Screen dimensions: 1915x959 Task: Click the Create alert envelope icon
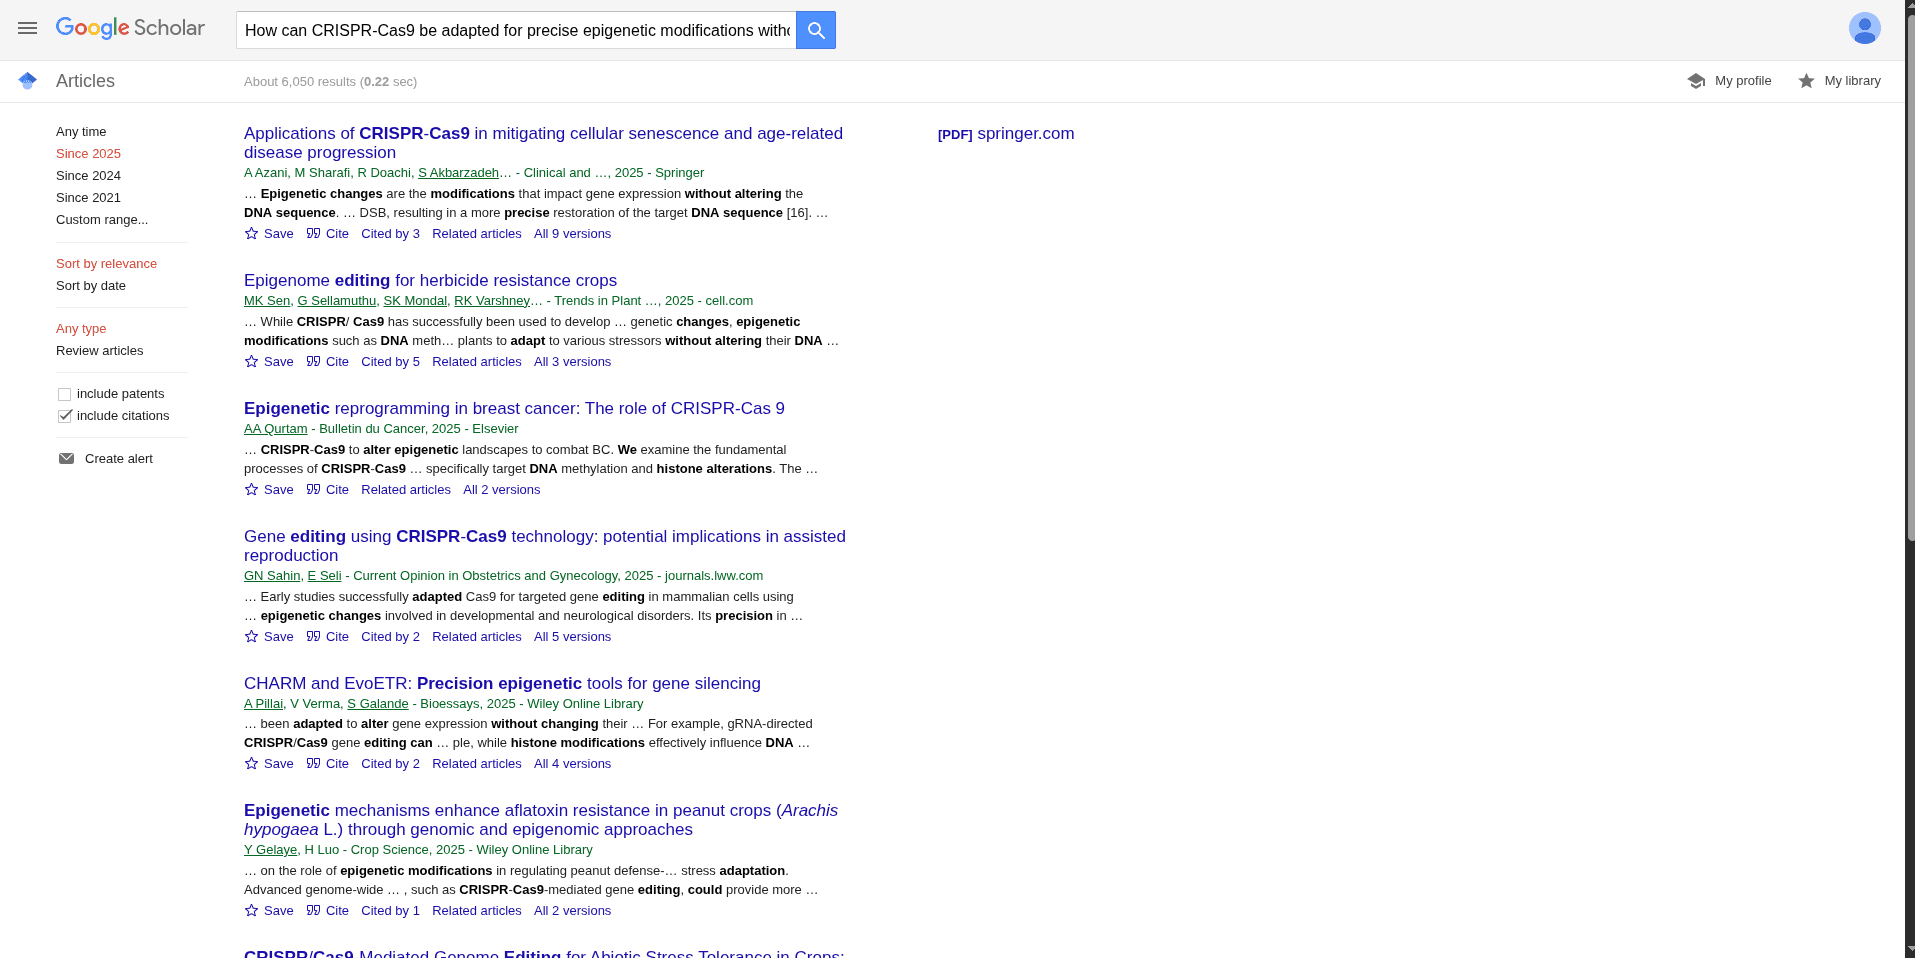click(67, 459)
